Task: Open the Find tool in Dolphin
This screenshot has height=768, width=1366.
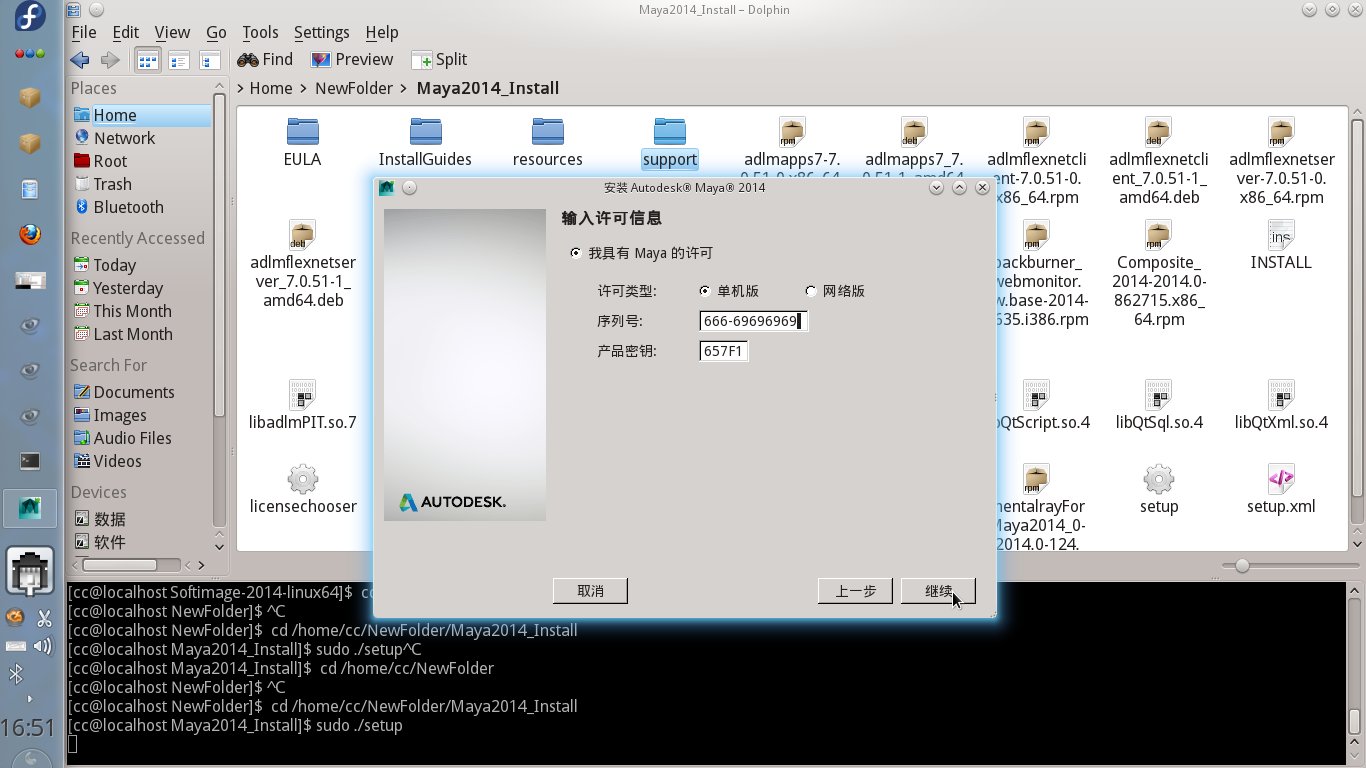Action: (265, 60)
